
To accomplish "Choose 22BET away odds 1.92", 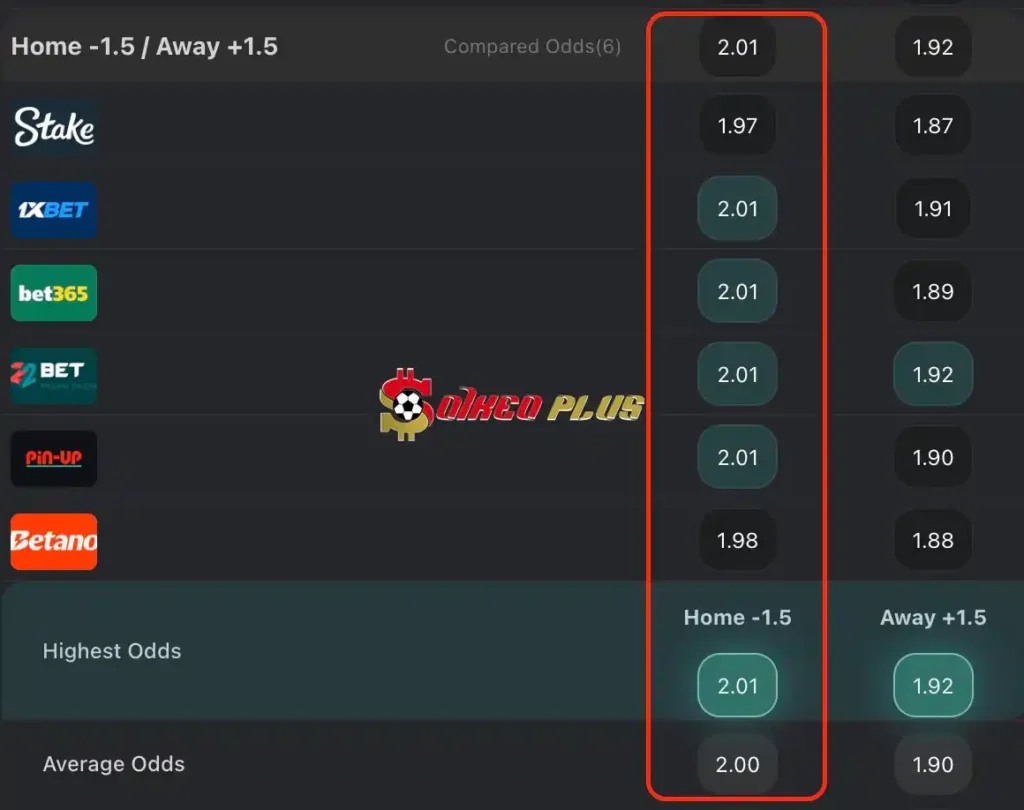I will click(x=933, y=374).
